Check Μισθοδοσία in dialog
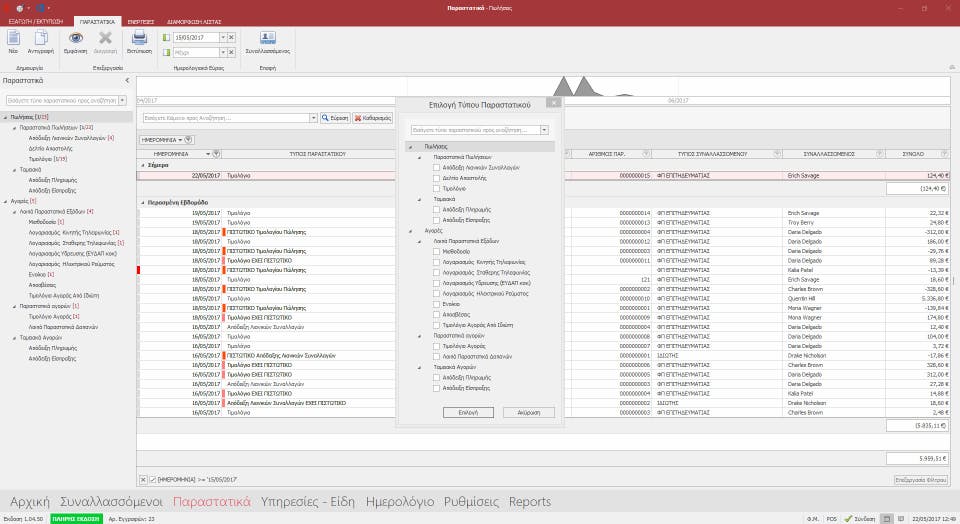The width and height of the screenshot is (960, 524). point(437,252)
